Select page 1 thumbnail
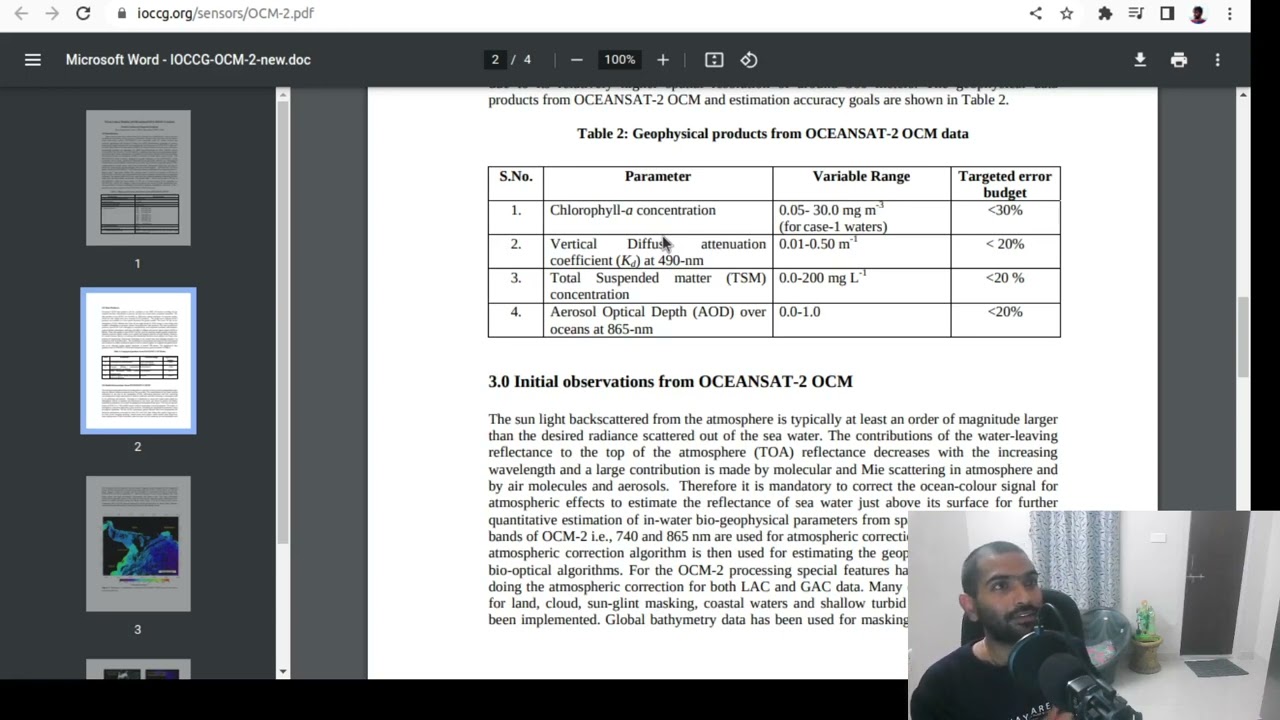The width and height of the screenshot is (1280, 720). 138,178
